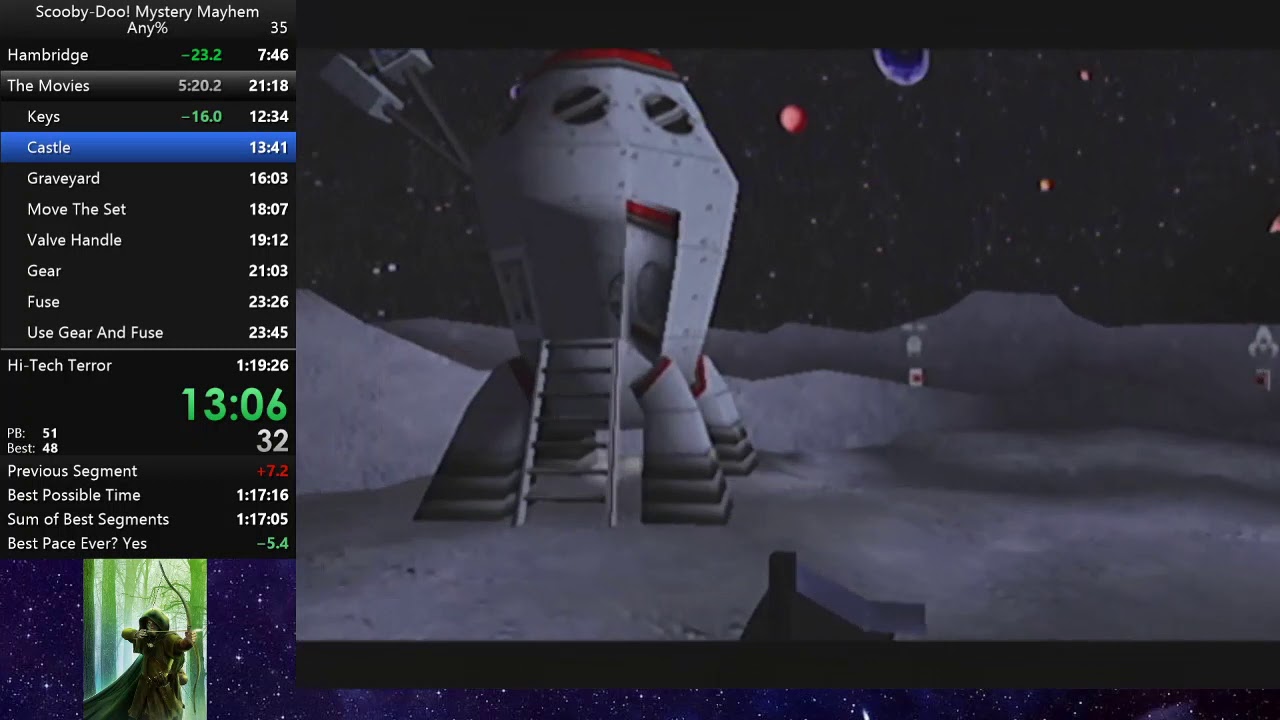1280x720 pixels.
Task: Click the Best Possible Time label
Action: (74, 495)
